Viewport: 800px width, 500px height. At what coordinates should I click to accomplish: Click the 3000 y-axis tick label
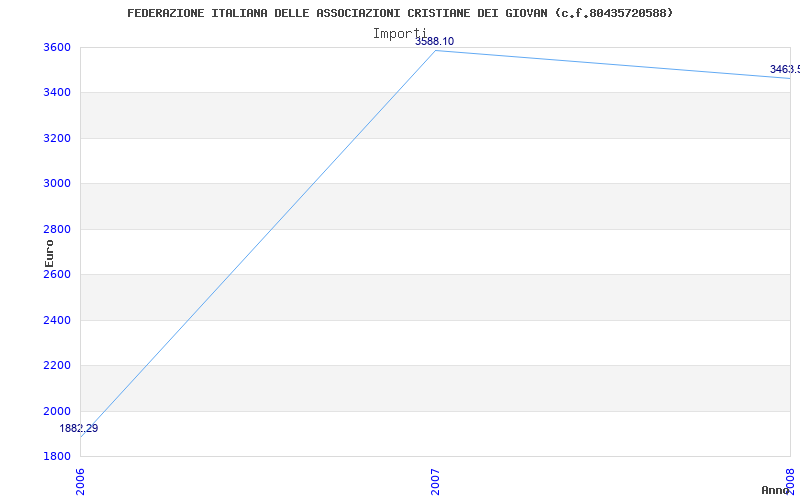pos(57,184)
